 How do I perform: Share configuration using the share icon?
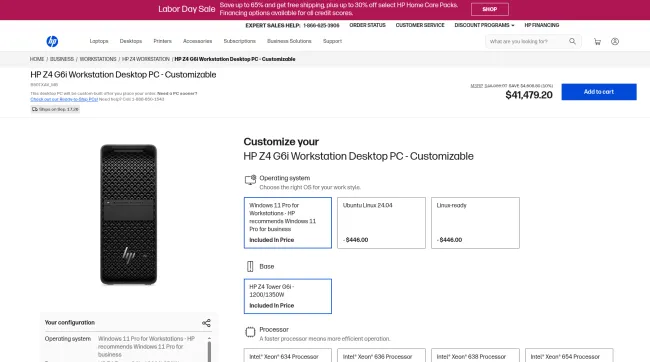pyautogui.click(x=206, y=323)
